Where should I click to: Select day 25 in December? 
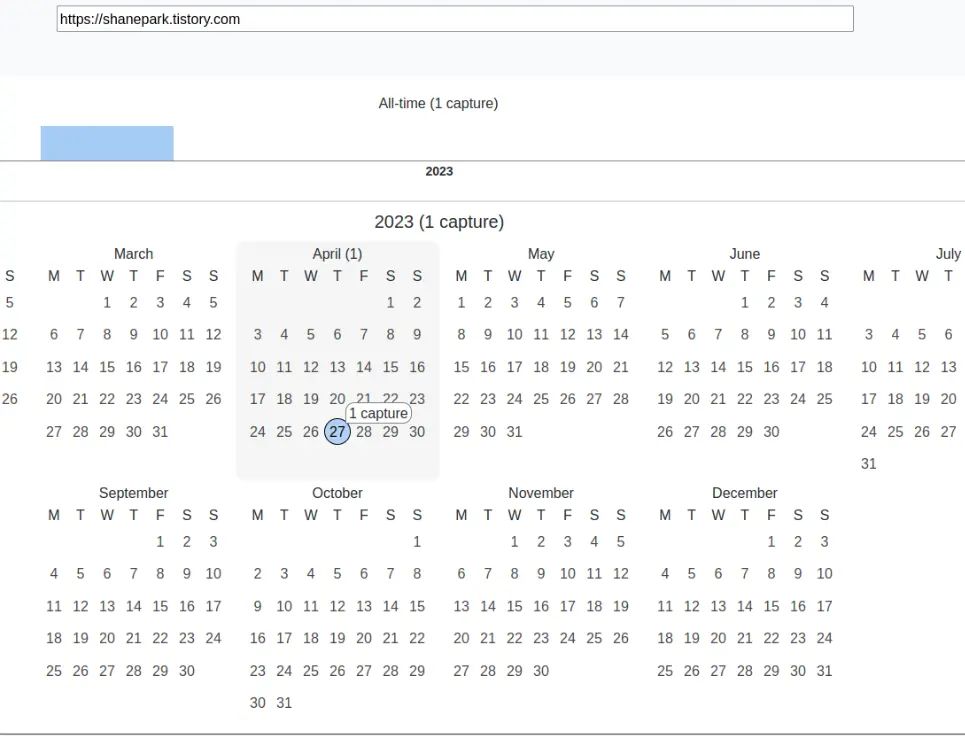click(665, 671)
